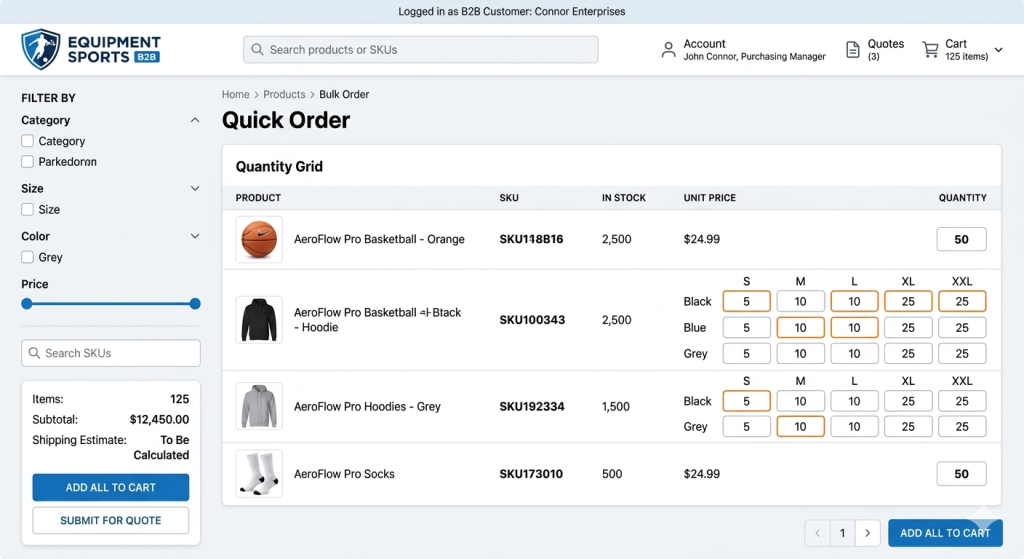Click the Equipment Sports B2B shield logo
1024x559 pixels.
pos(40,49)
